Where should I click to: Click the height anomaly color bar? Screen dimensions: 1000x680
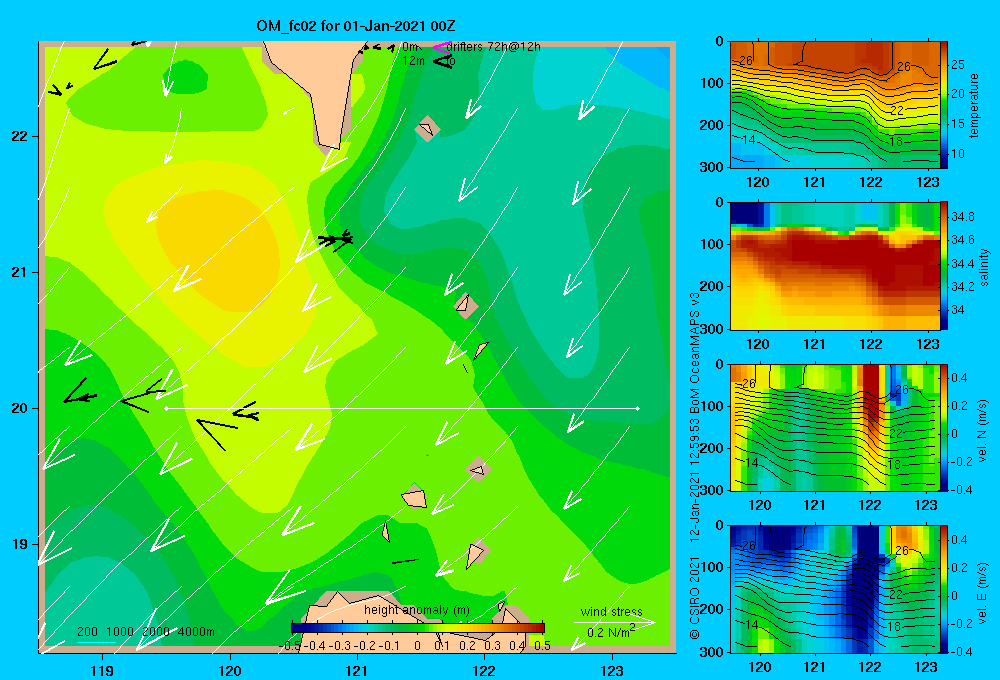click(x=418, y=628)
